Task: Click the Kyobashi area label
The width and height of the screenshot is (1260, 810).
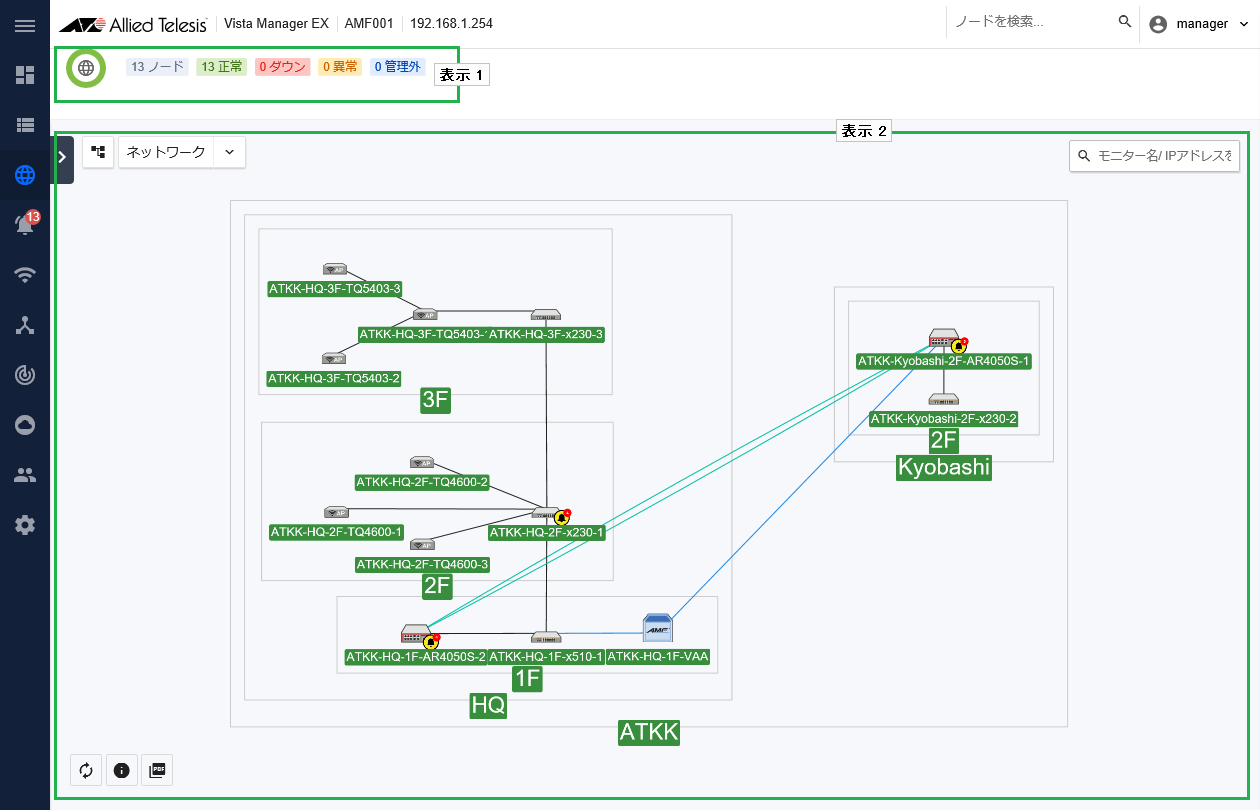Action: tap(944, 468)
